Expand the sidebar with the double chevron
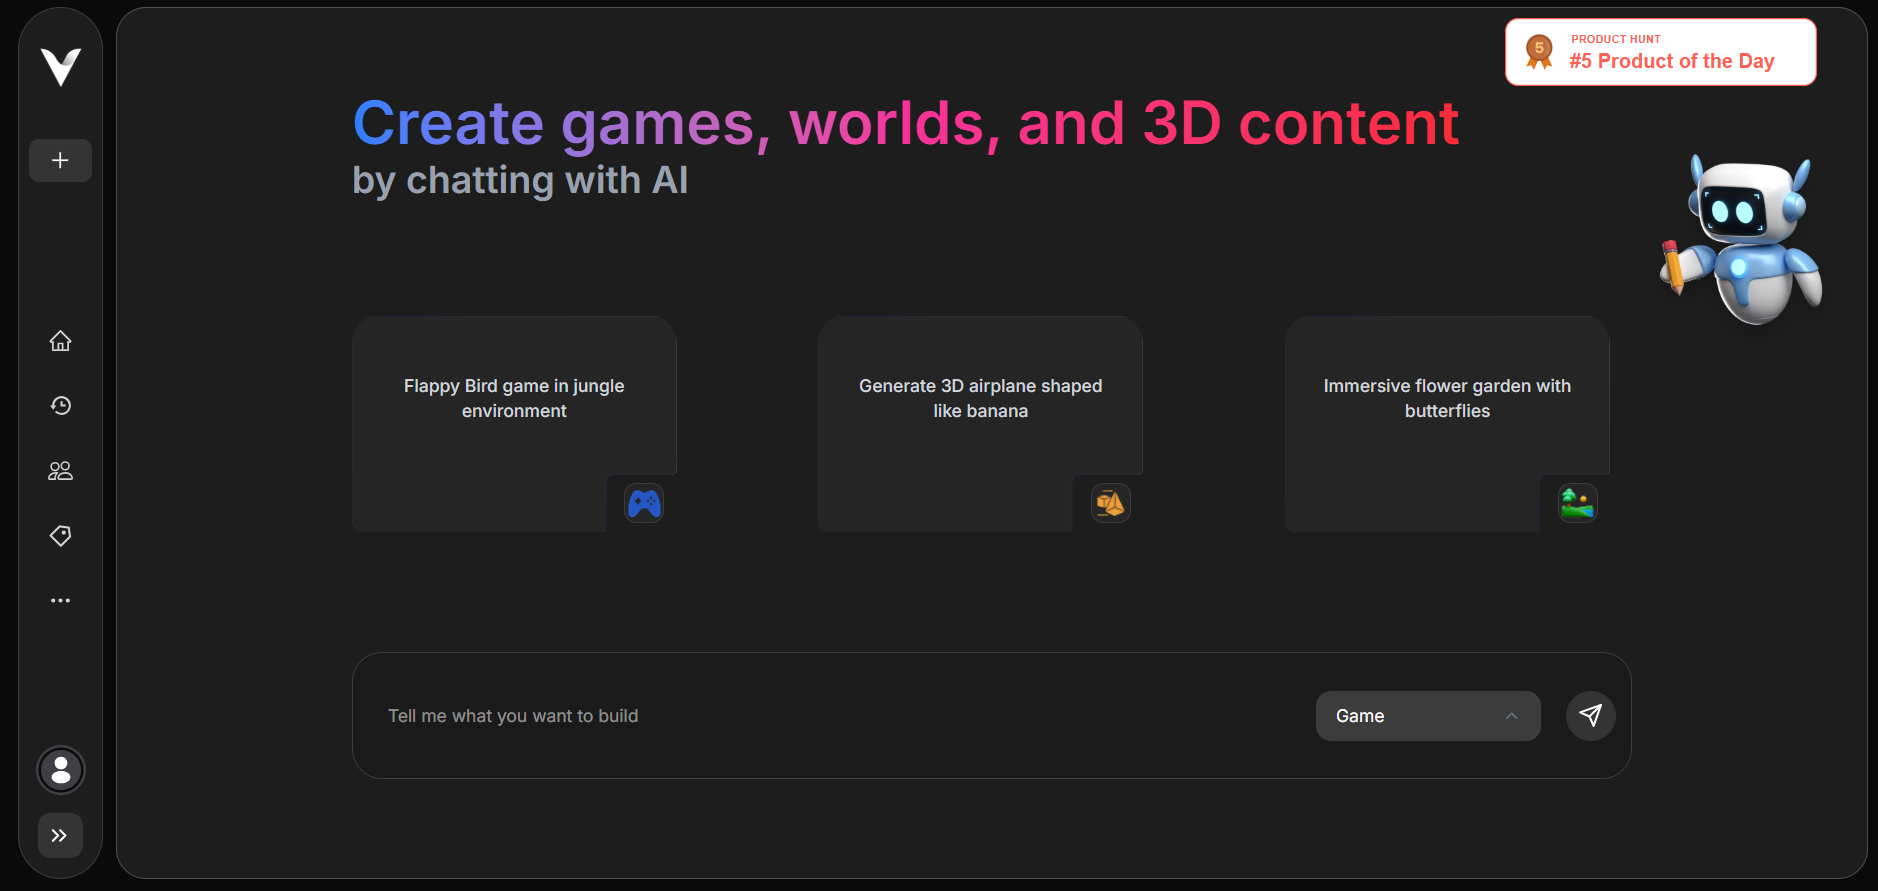 coord(60,835)
